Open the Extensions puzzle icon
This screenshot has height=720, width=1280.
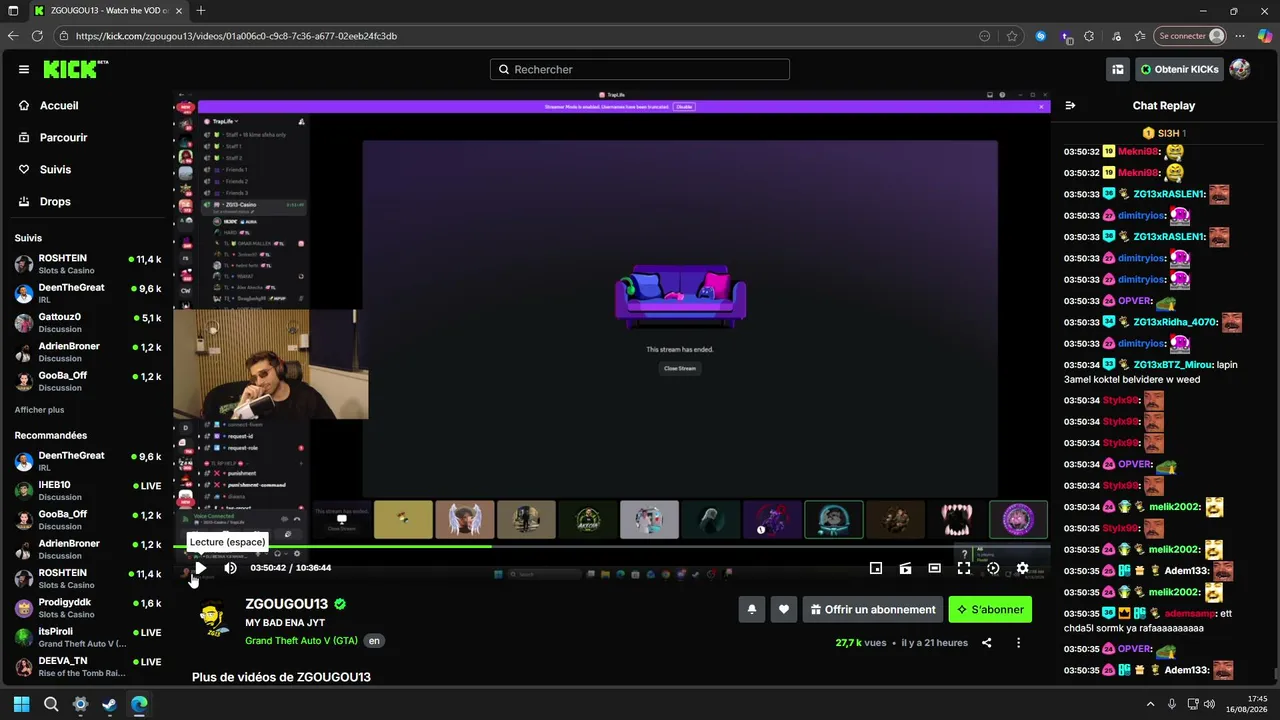pos(1089,36)
